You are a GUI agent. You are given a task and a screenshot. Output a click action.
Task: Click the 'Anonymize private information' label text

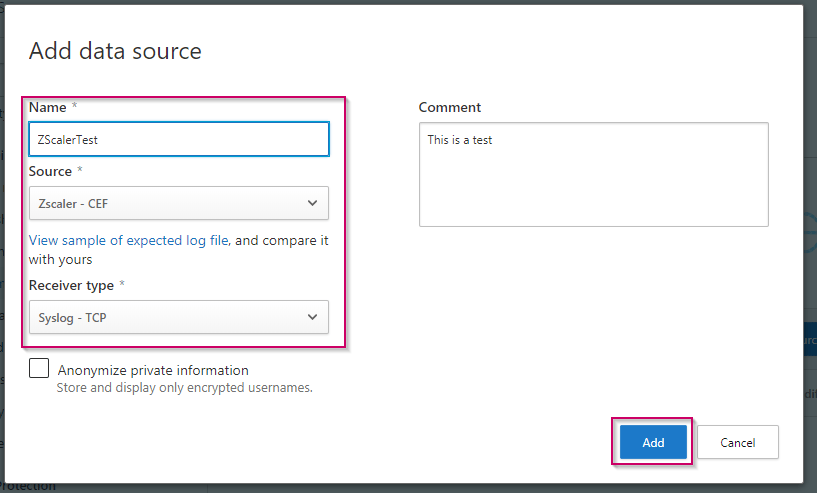[x=153, y=370]
